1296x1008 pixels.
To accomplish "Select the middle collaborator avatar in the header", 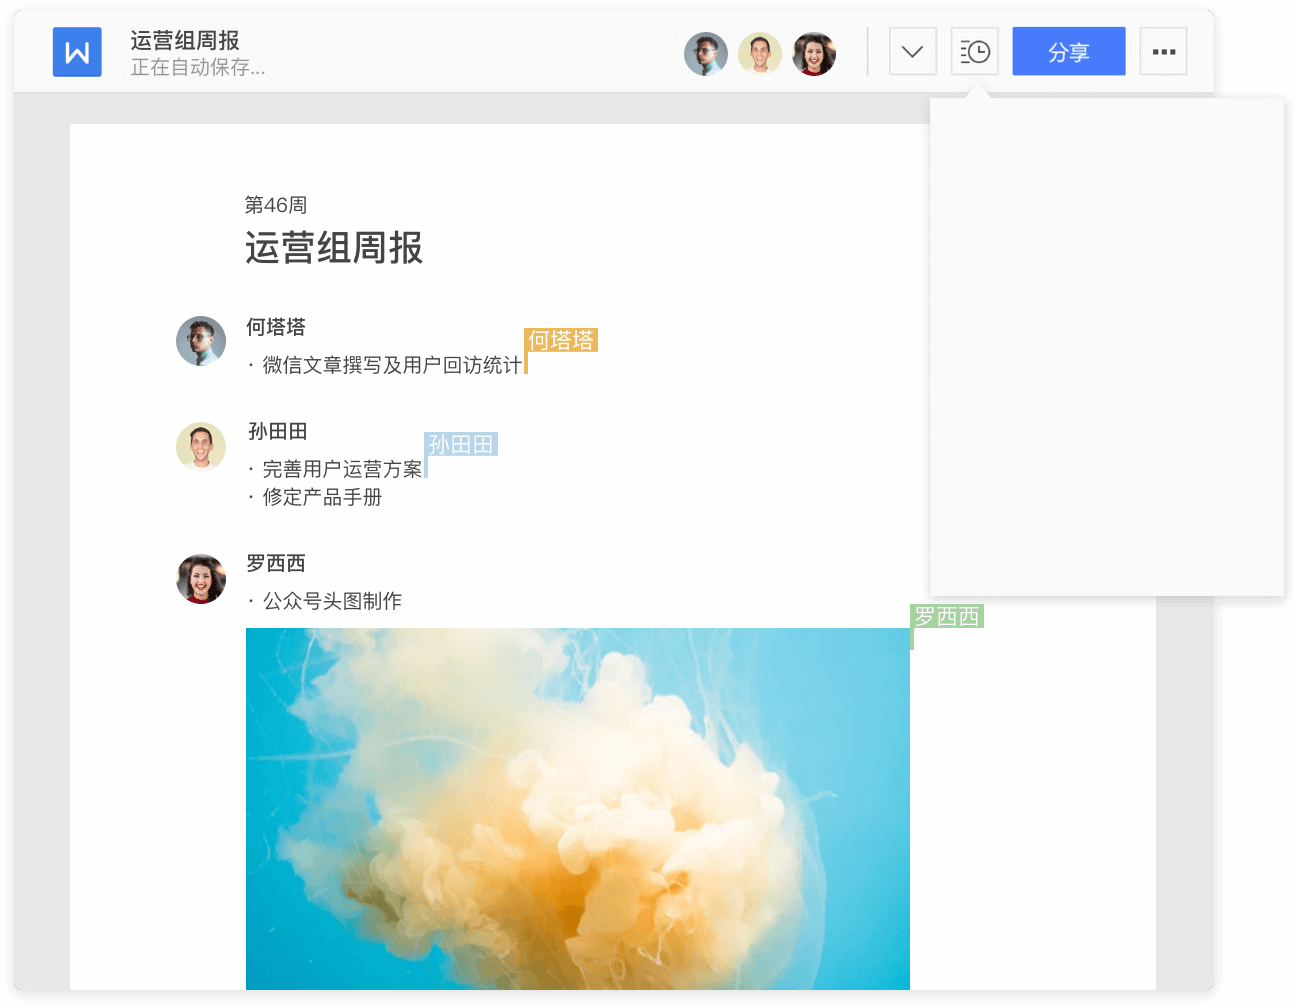I will [x=760, y=54].
